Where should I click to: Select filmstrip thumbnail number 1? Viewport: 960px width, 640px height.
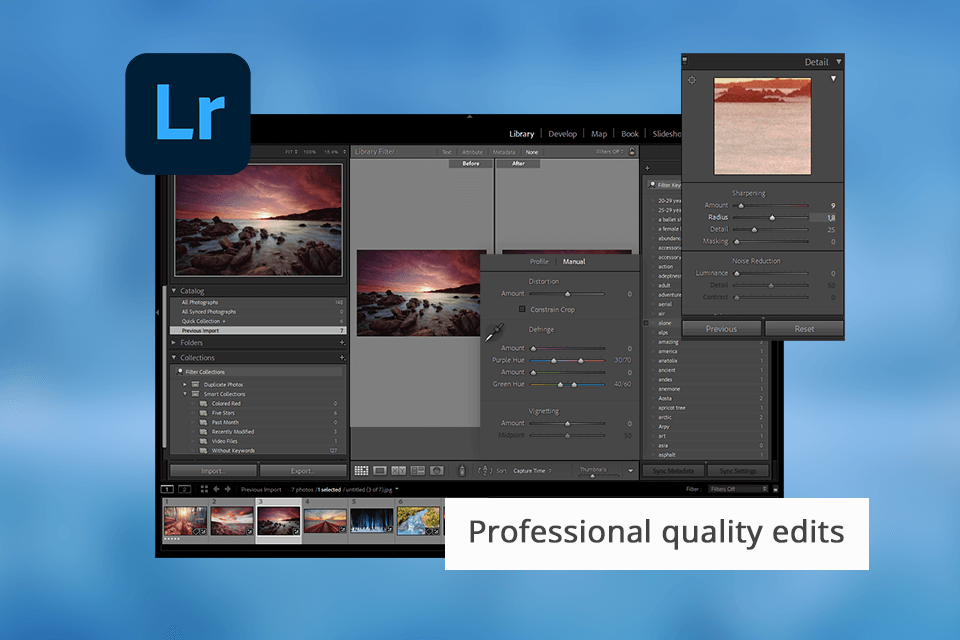(186, 521)
